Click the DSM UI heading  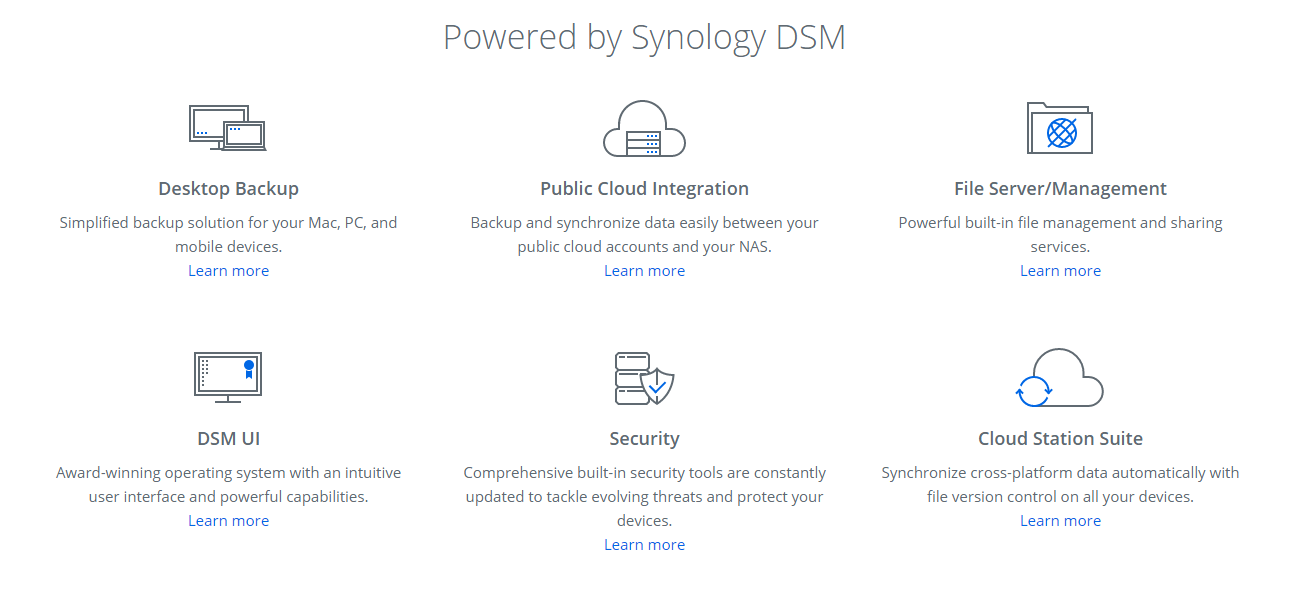click(228, 439)
